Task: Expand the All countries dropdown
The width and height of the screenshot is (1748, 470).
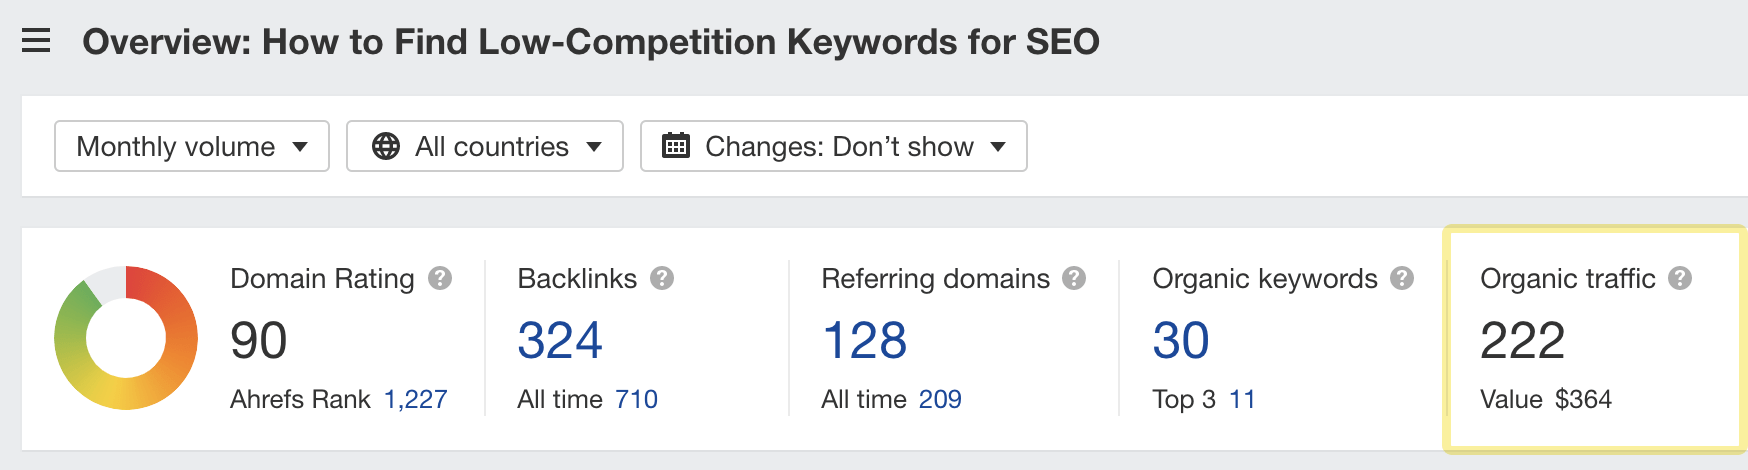Action: pyautogui.click(x=485, y=146)
